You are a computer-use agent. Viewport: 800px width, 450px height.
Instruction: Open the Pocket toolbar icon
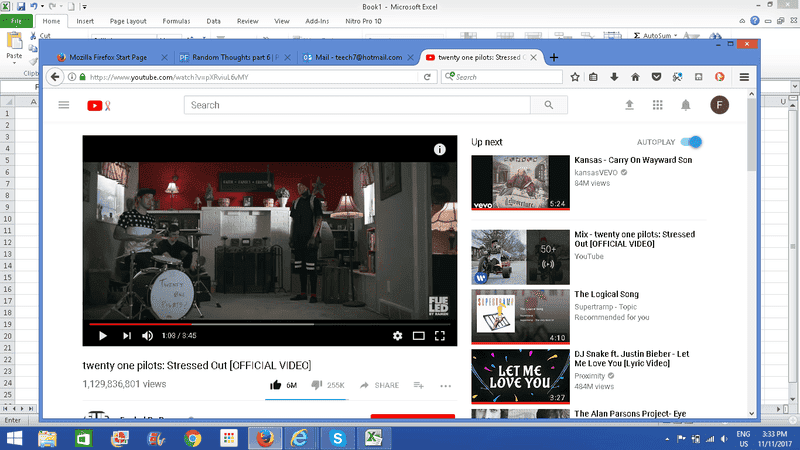(x=656, y=77)
